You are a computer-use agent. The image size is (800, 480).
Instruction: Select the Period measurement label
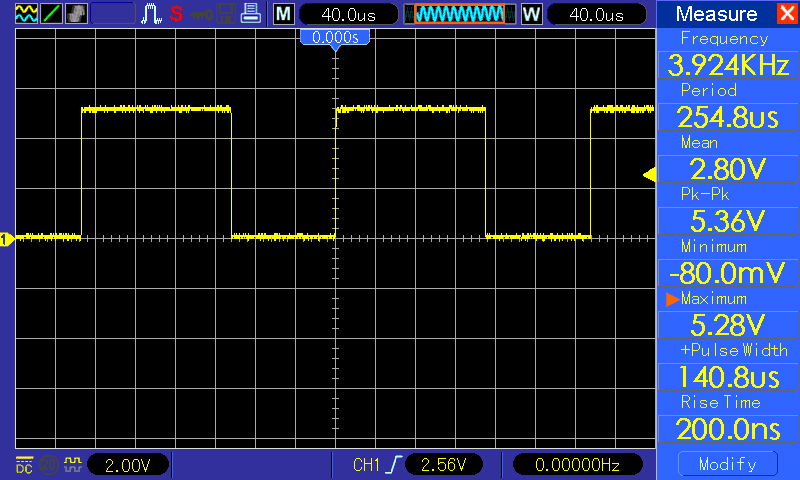pyautogui.click(x=709, y=90)
